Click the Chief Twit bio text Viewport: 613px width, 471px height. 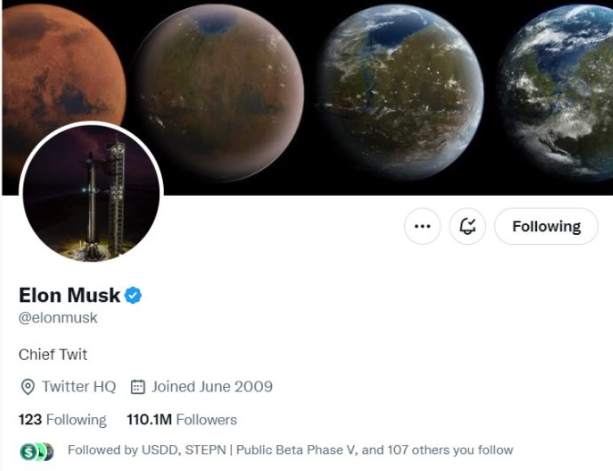click(53, 355)
